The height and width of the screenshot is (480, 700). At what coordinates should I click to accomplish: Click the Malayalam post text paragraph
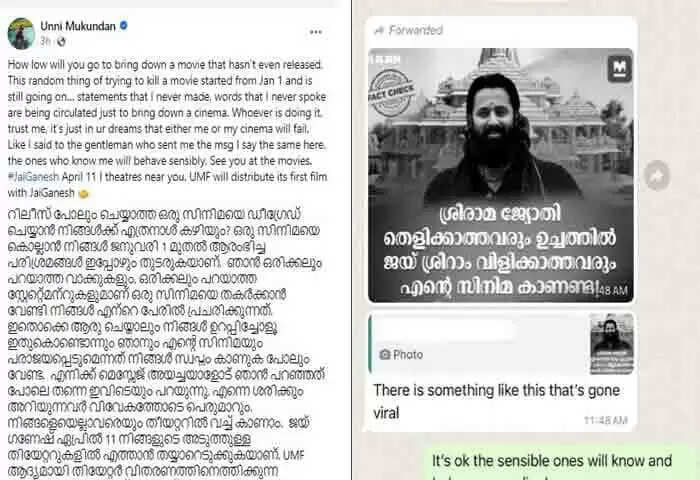coord(166,342)
